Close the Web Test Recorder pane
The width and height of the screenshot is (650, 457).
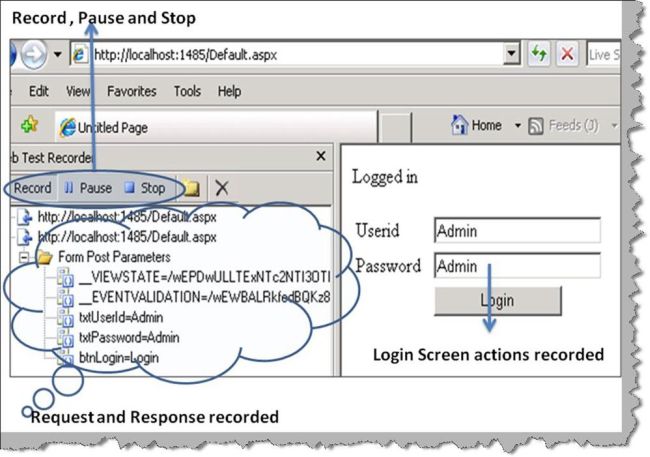(x=320, y=156)
